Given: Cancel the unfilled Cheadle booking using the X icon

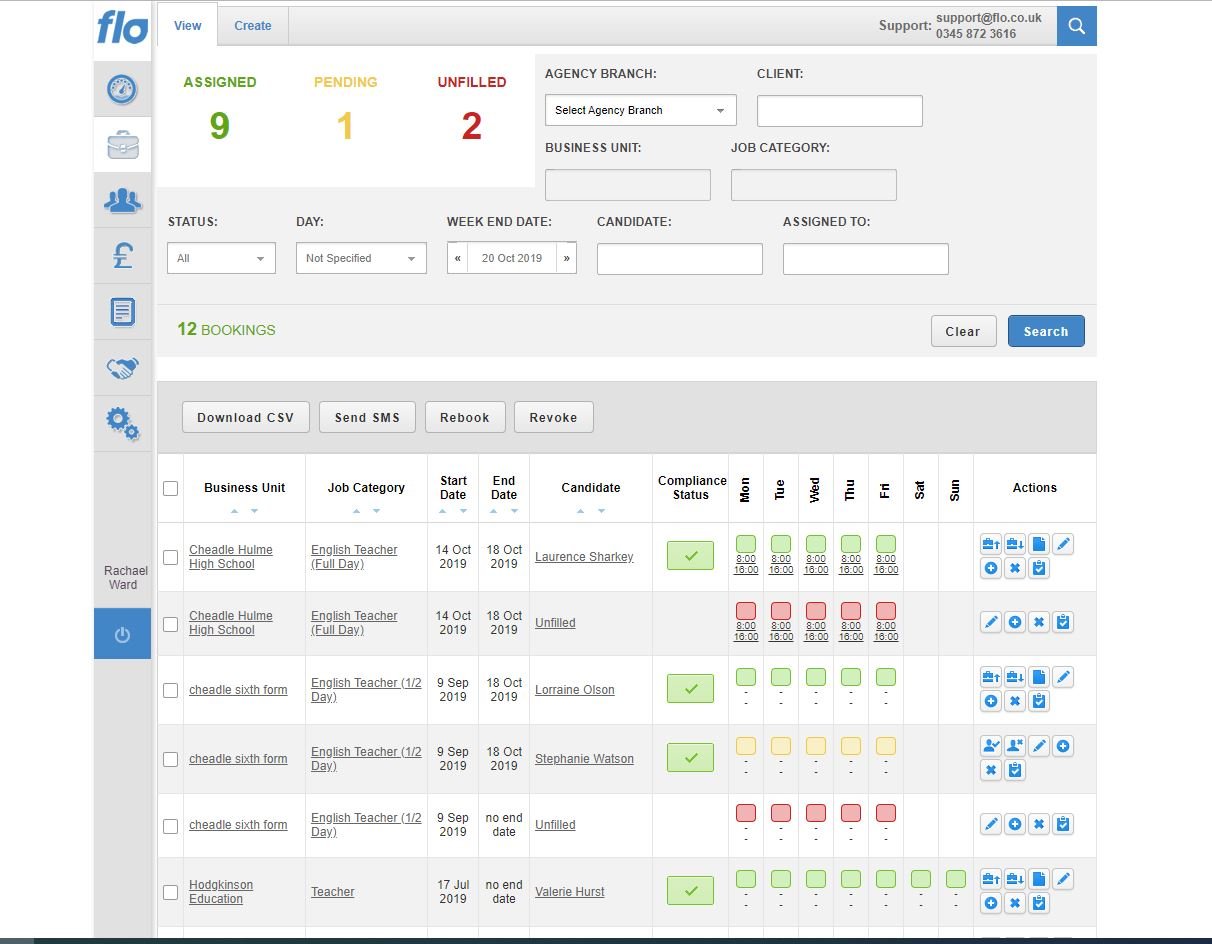Looking at the screenshot, I should point(1037,621).
